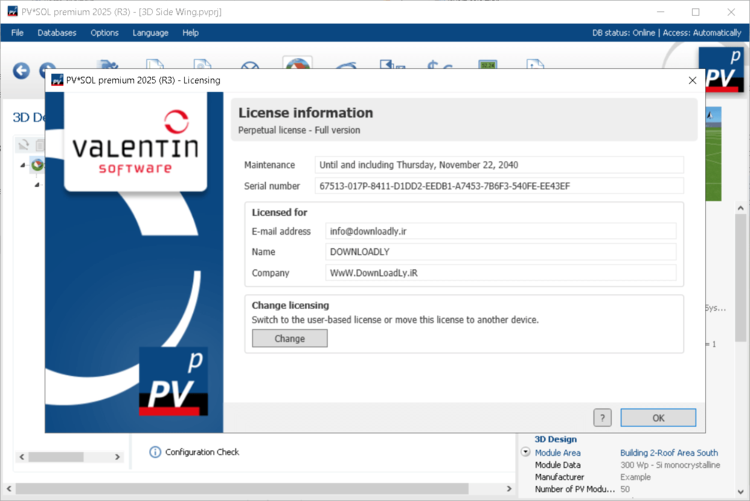Open the Module Area link

click(x=558, y=453)
